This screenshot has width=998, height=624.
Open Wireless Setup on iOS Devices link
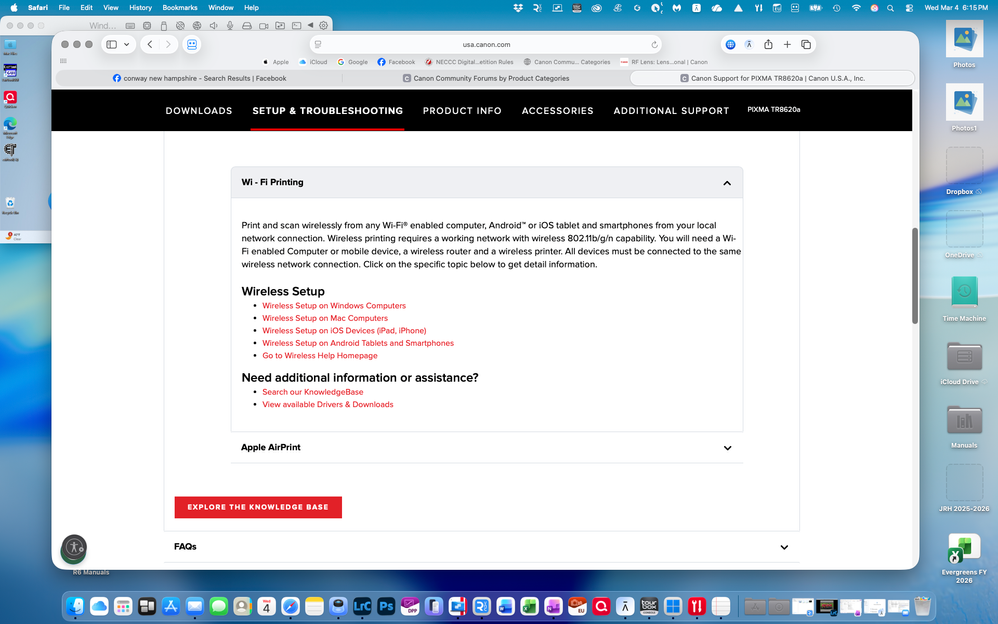(344, 330)
